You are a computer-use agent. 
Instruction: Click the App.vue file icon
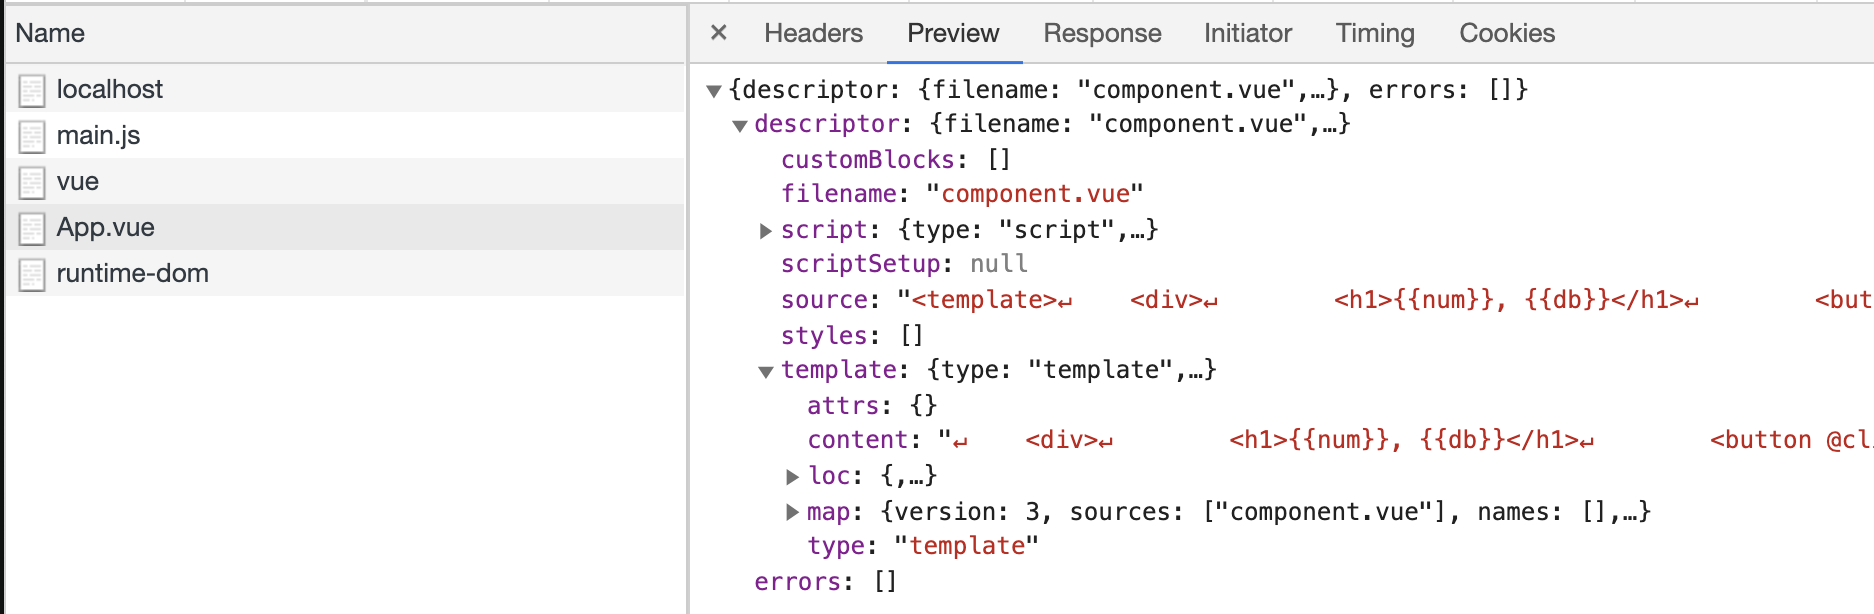pos(32,228)
